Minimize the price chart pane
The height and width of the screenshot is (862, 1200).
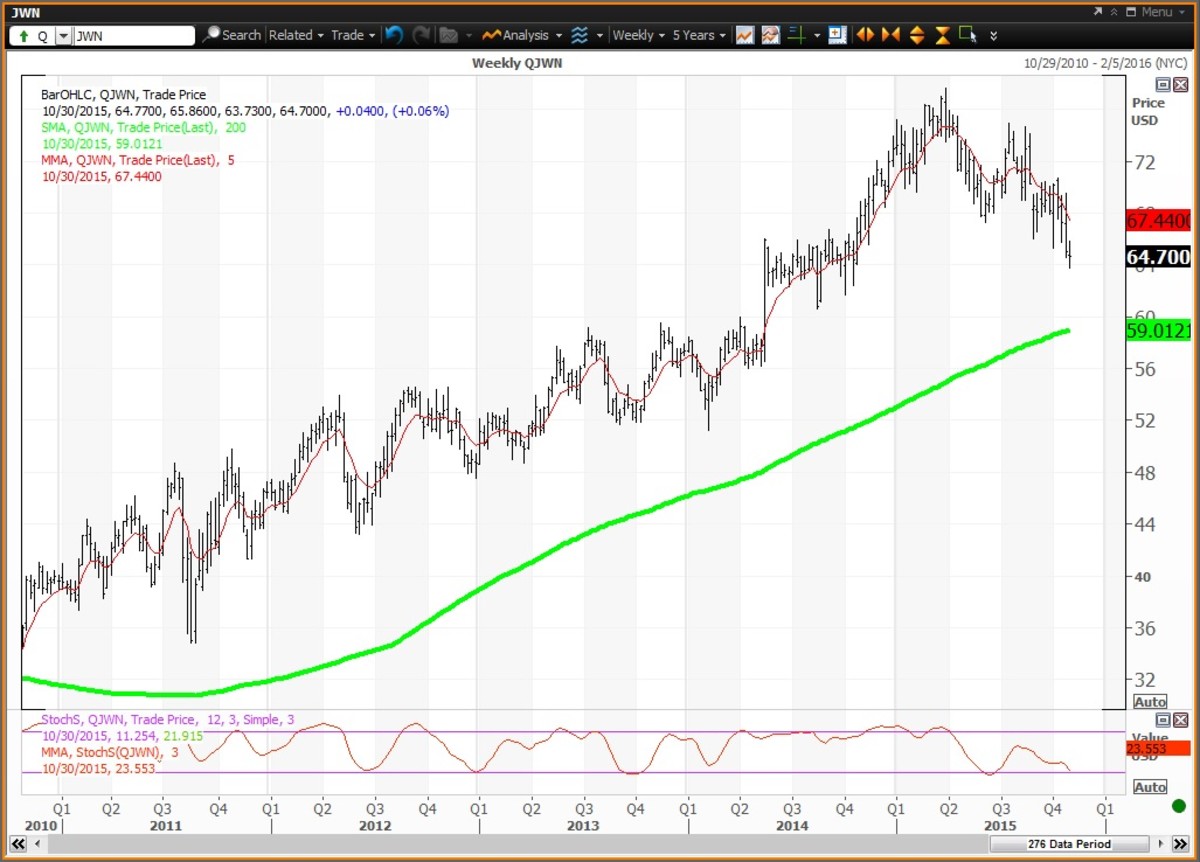coord(1163,85)
